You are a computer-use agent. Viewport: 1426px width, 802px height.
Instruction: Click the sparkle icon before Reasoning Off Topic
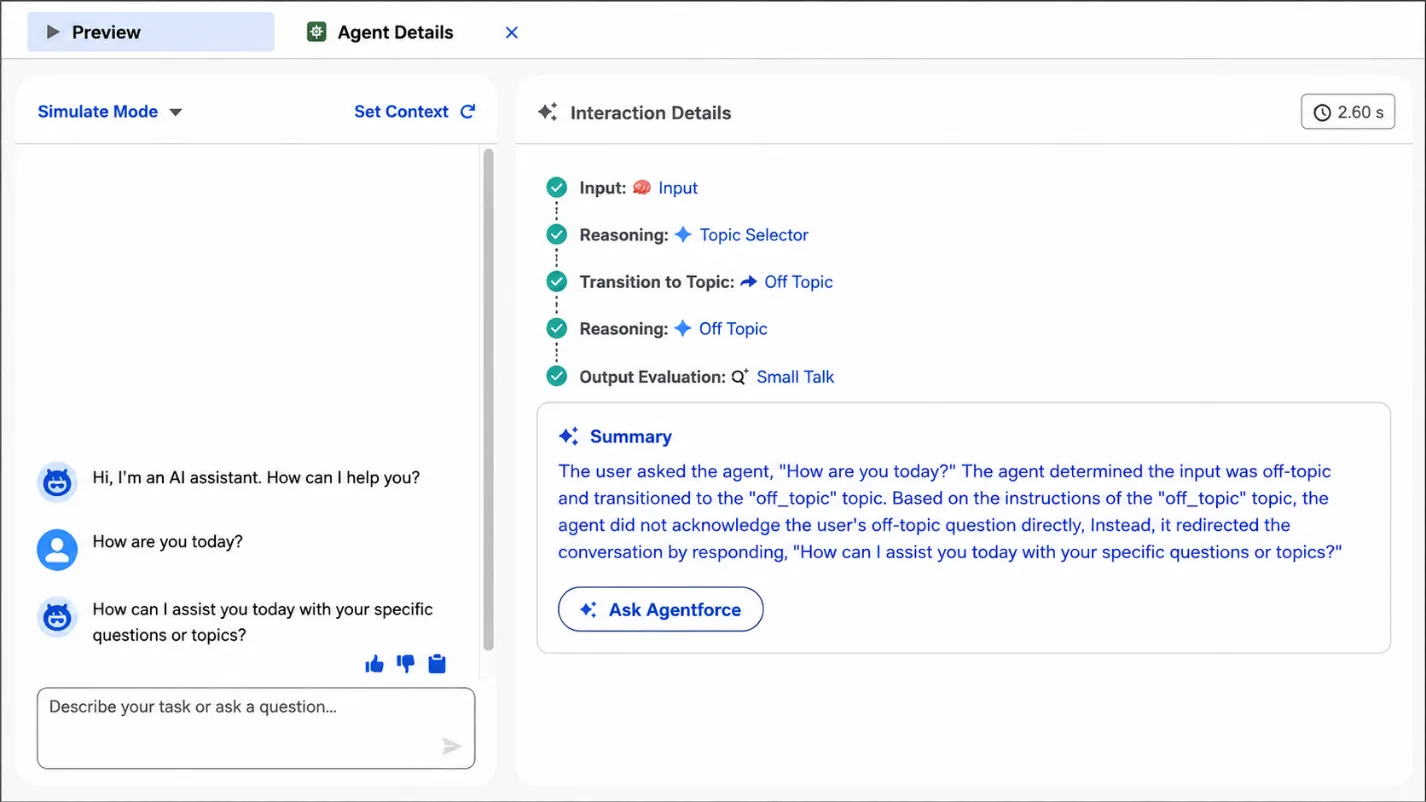pos(683,328)
